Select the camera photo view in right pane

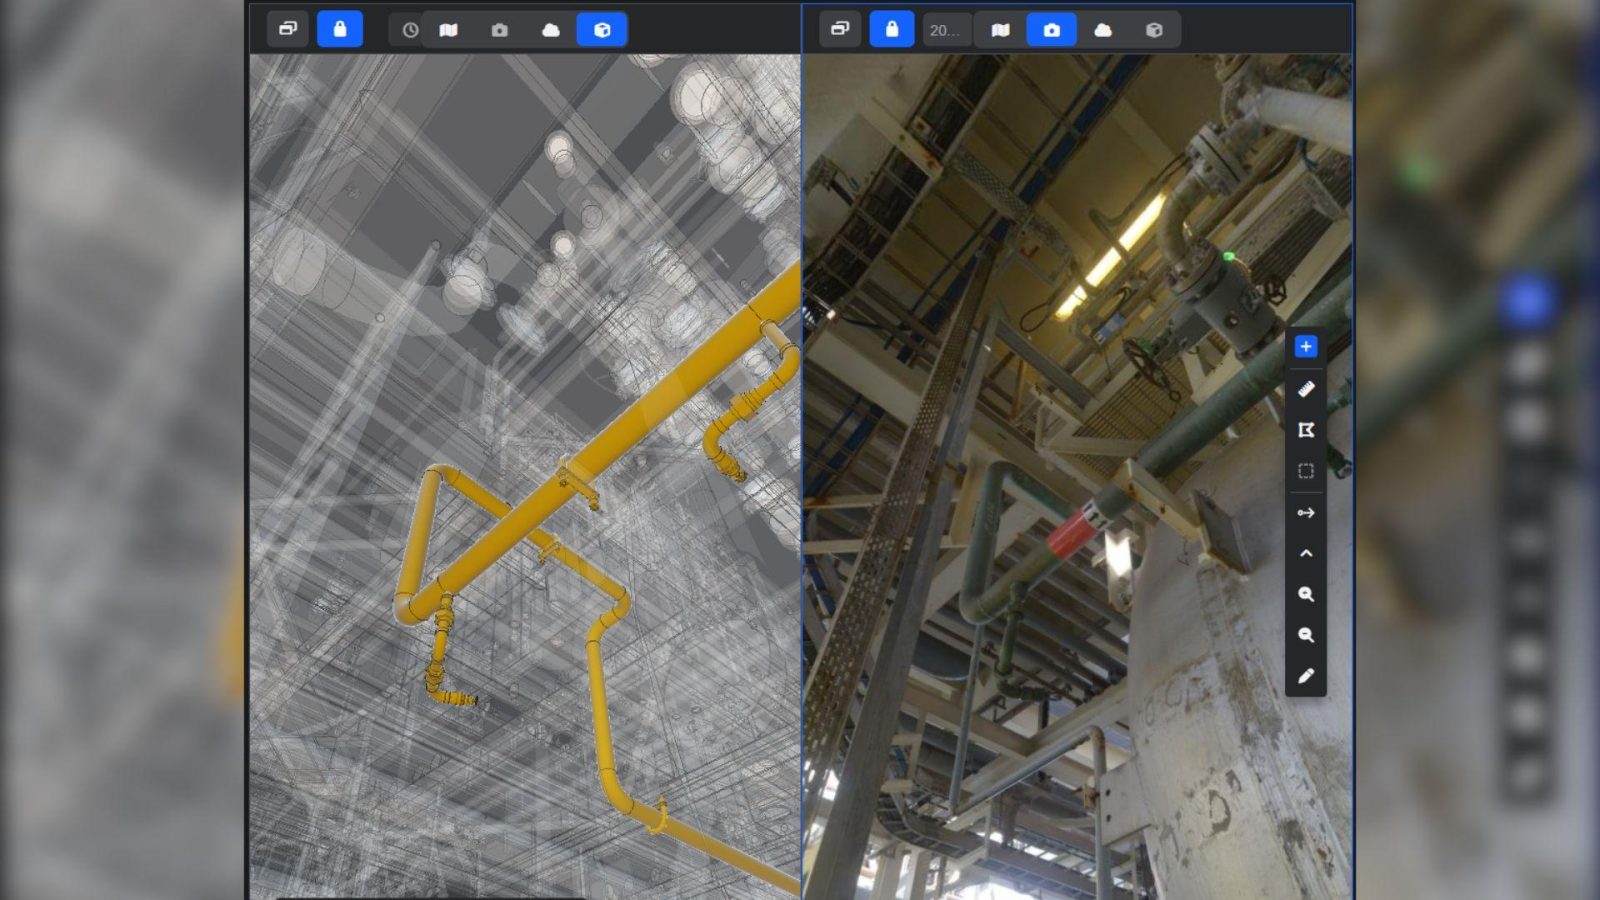coord(1052,30)
